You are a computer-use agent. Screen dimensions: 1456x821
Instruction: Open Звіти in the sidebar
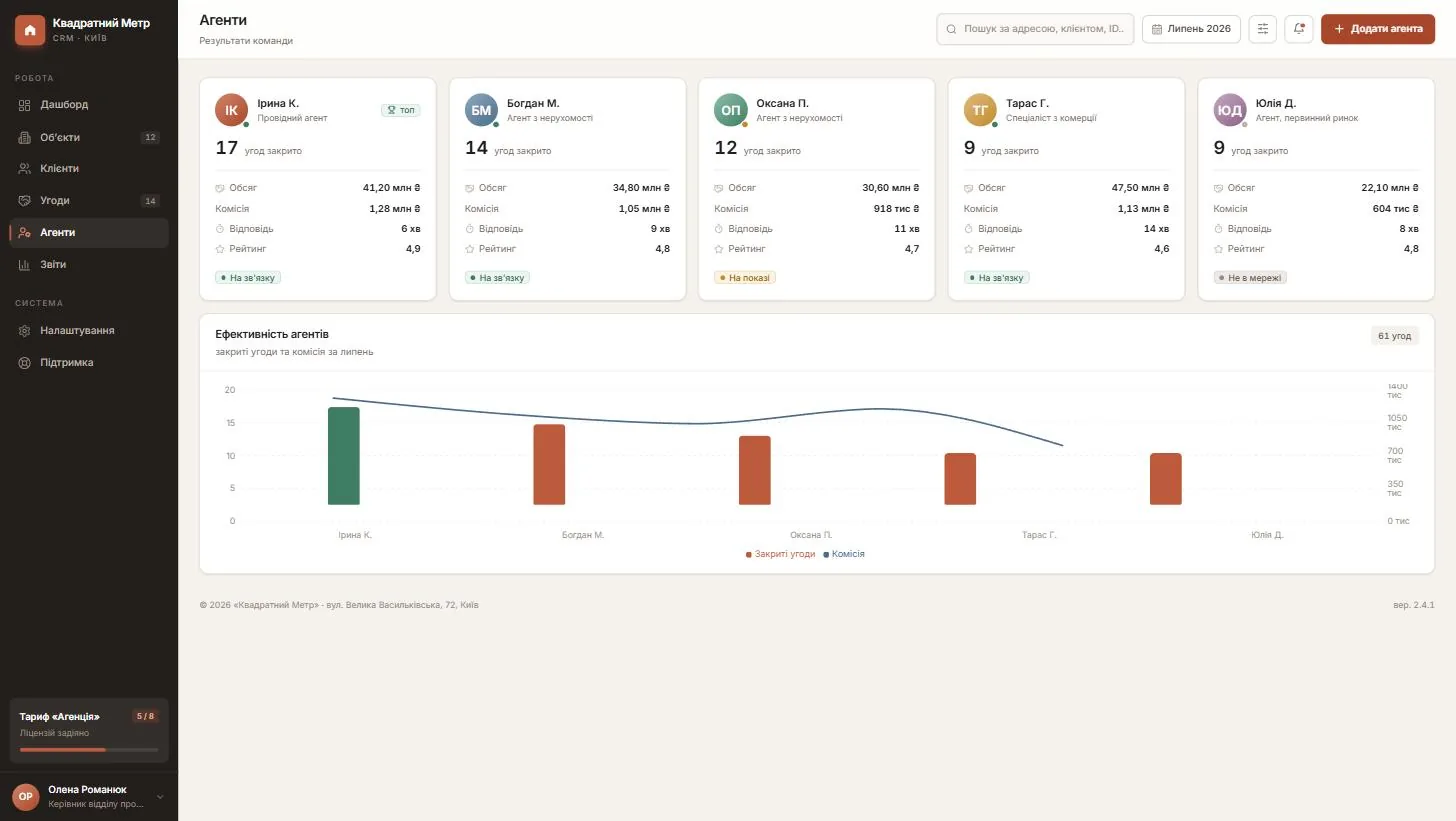(89, 265)
